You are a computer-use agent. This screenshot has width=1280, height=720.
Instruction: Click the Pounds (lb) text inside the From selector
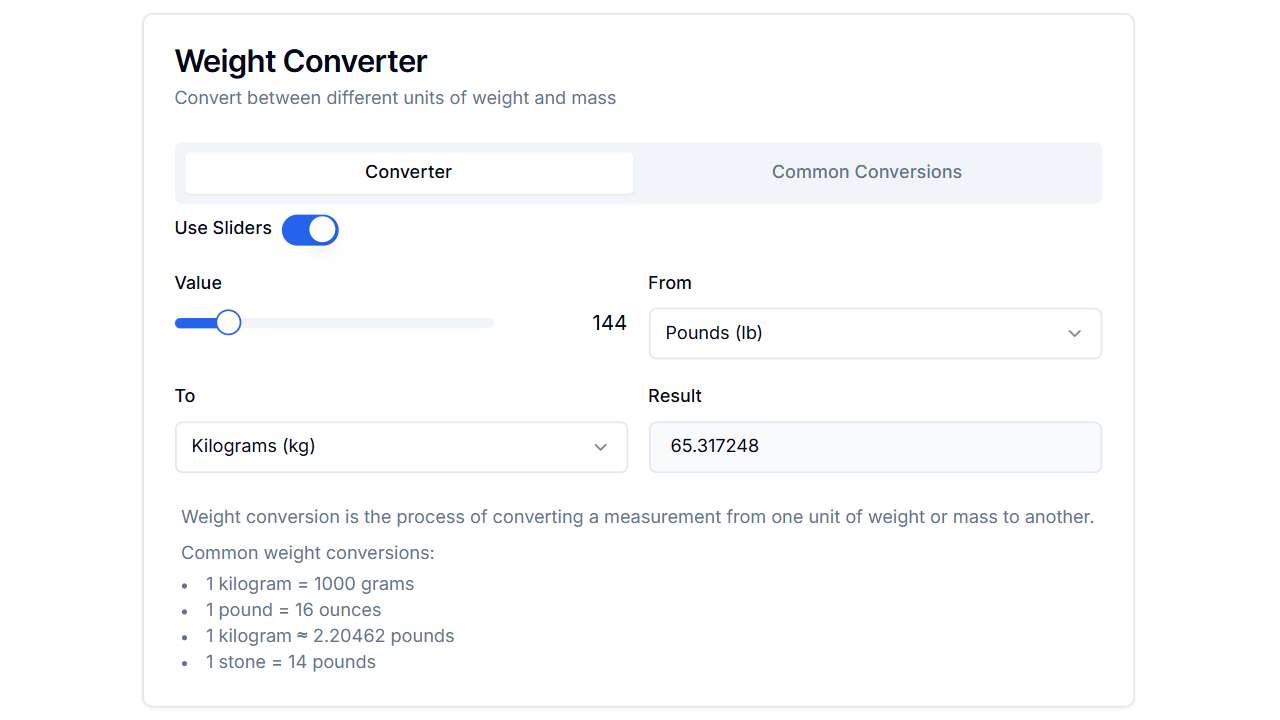[713, 333]
